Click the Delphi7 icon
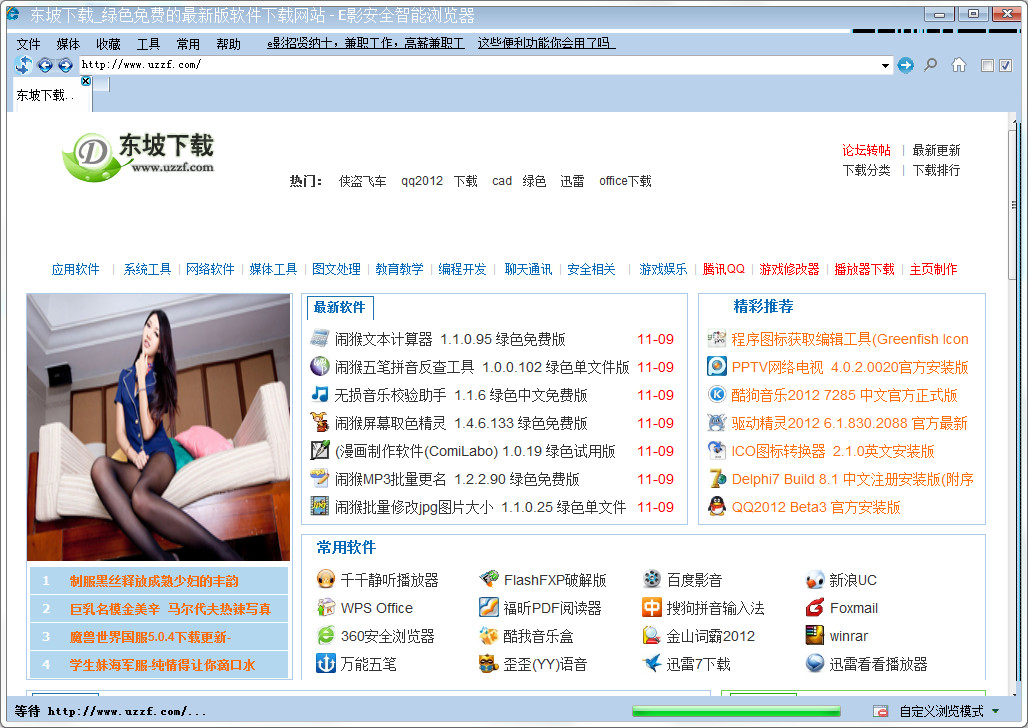1028x728 pixels. pyautogui.click(x=717, y=478)
